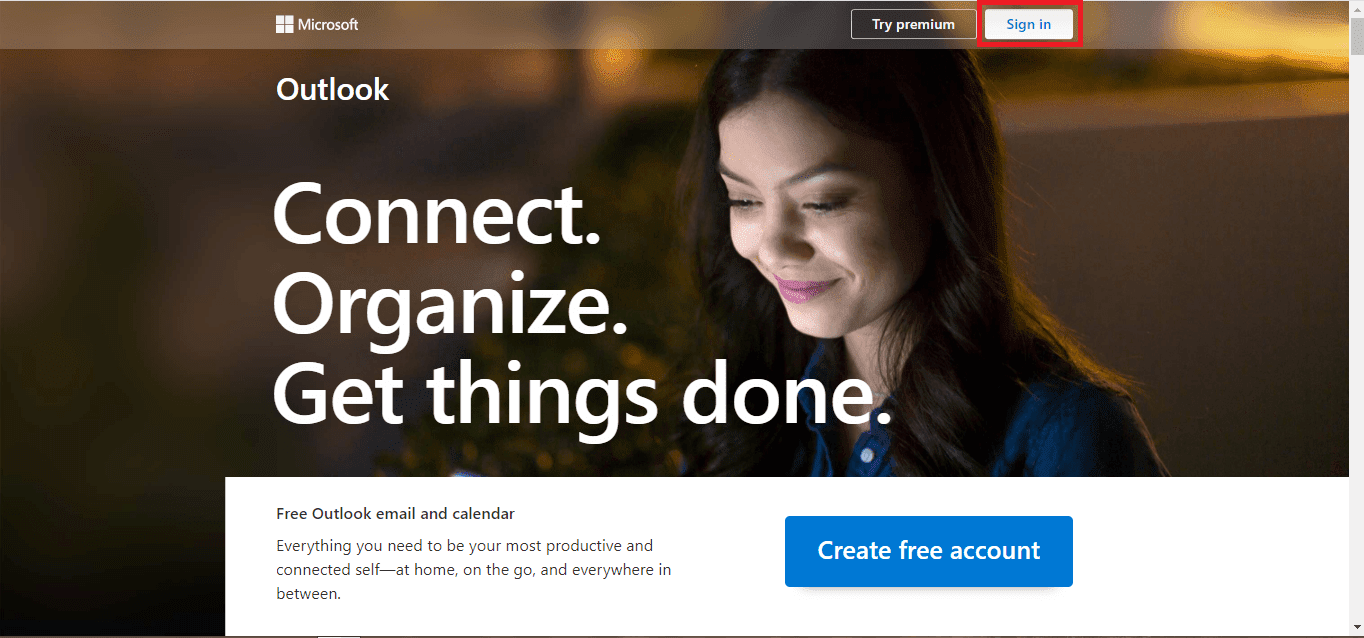
Task: Click 'Free Outlook email and calendar' text
Action: (395, 514)
